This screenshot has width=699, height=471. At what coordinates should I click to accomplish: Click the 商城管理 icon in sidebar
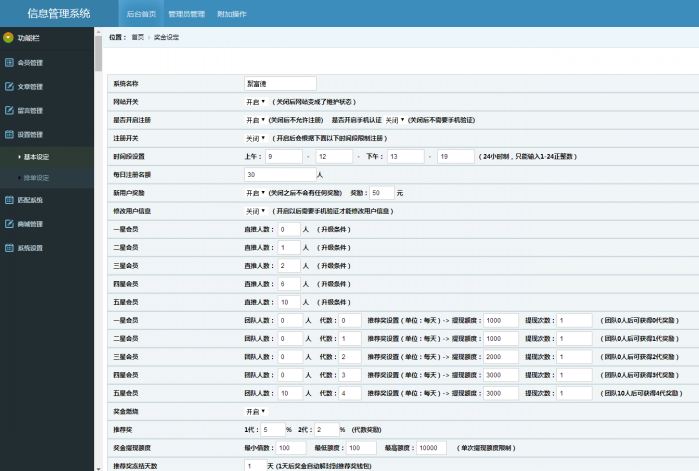click(x=9, y=224)
